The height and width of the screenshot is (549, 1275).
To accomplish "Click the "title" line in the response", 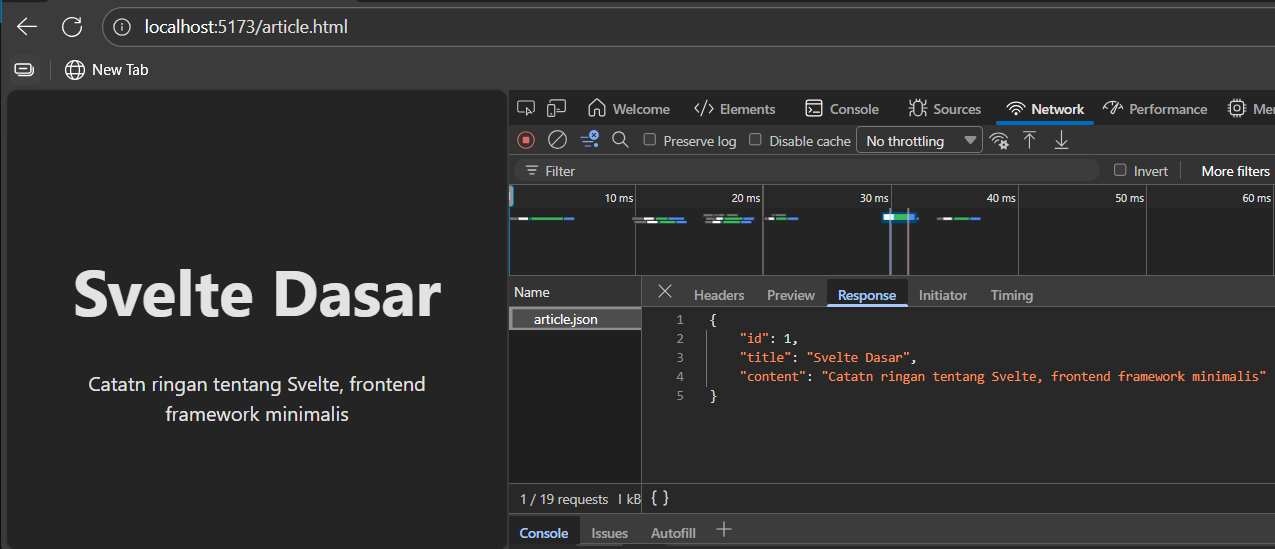I will click(827, 357).
